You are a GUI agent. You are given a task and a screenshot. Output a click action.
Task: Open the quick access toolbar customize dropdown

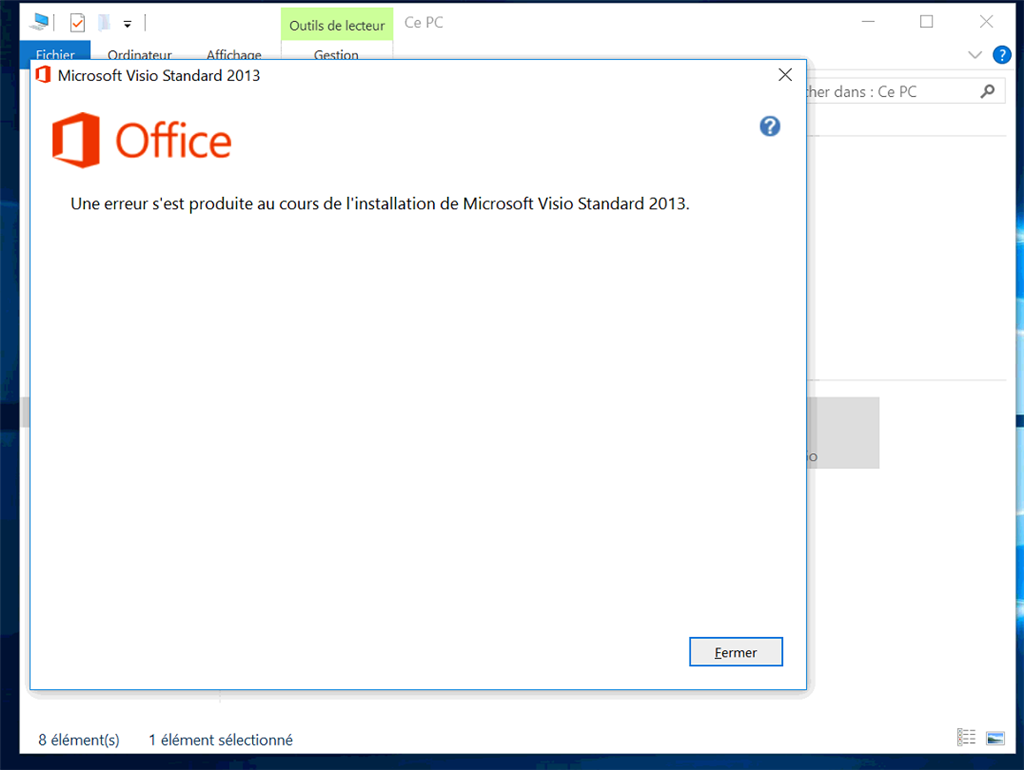click(x=127, y=24)
